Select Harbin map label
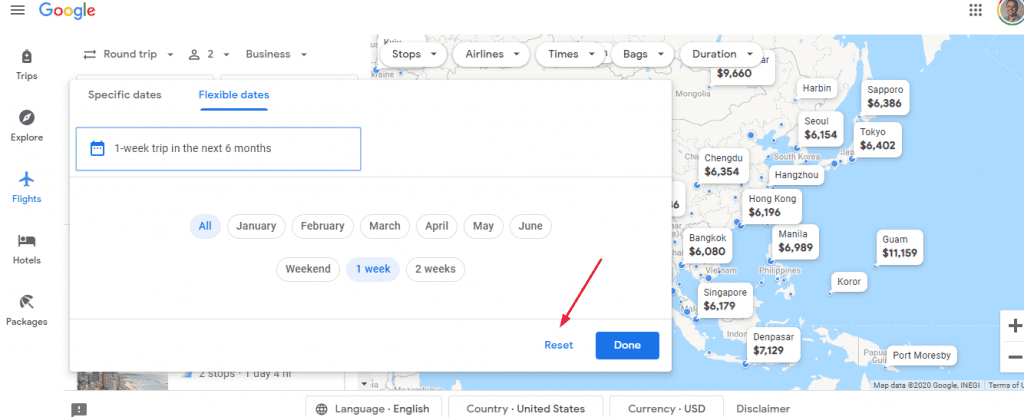This screenshot has height=417, width=1024. click(x=816, y=88)
